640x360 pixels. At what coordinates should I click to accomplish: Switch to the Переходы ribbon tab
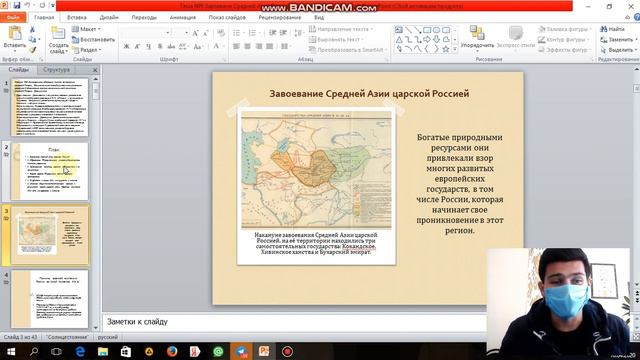tap(144, 17)
